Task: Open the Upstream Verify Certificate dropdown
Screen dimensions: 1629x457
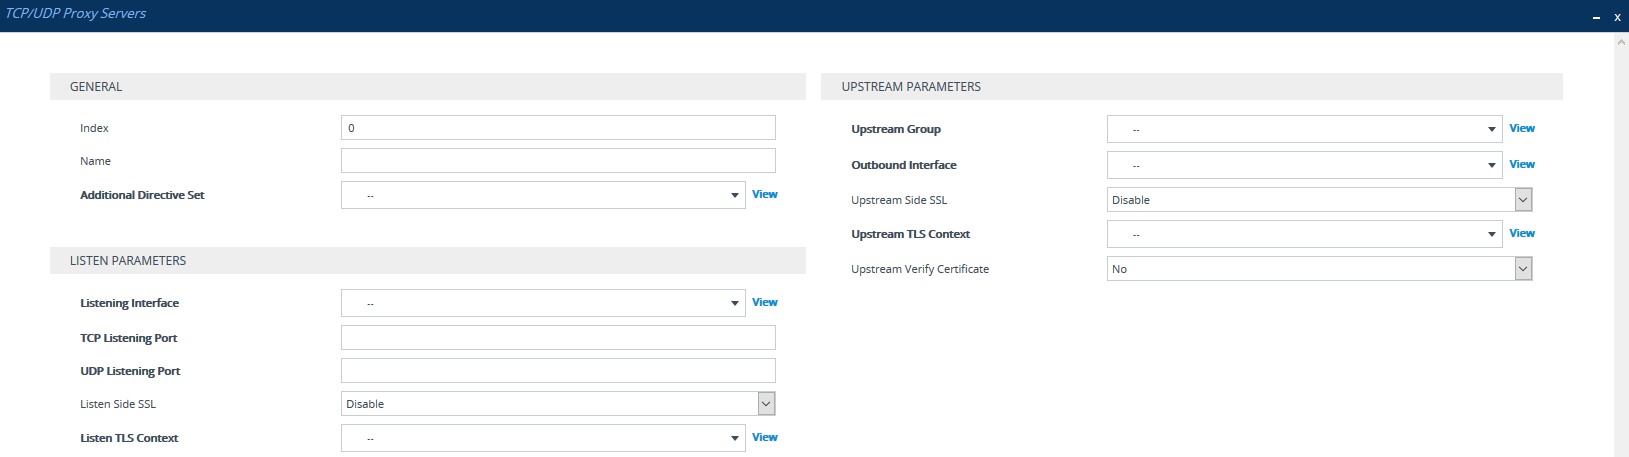Action: point(1318,269)
